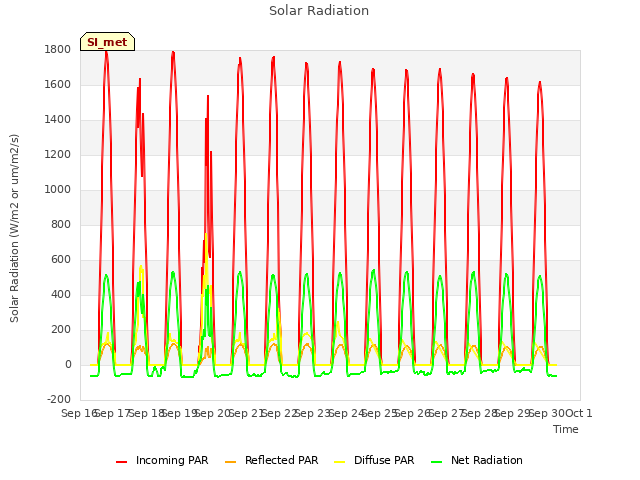Click the Sep 16 x-axis tick label
The image size is (640, 480).
(x=79, y=413)
